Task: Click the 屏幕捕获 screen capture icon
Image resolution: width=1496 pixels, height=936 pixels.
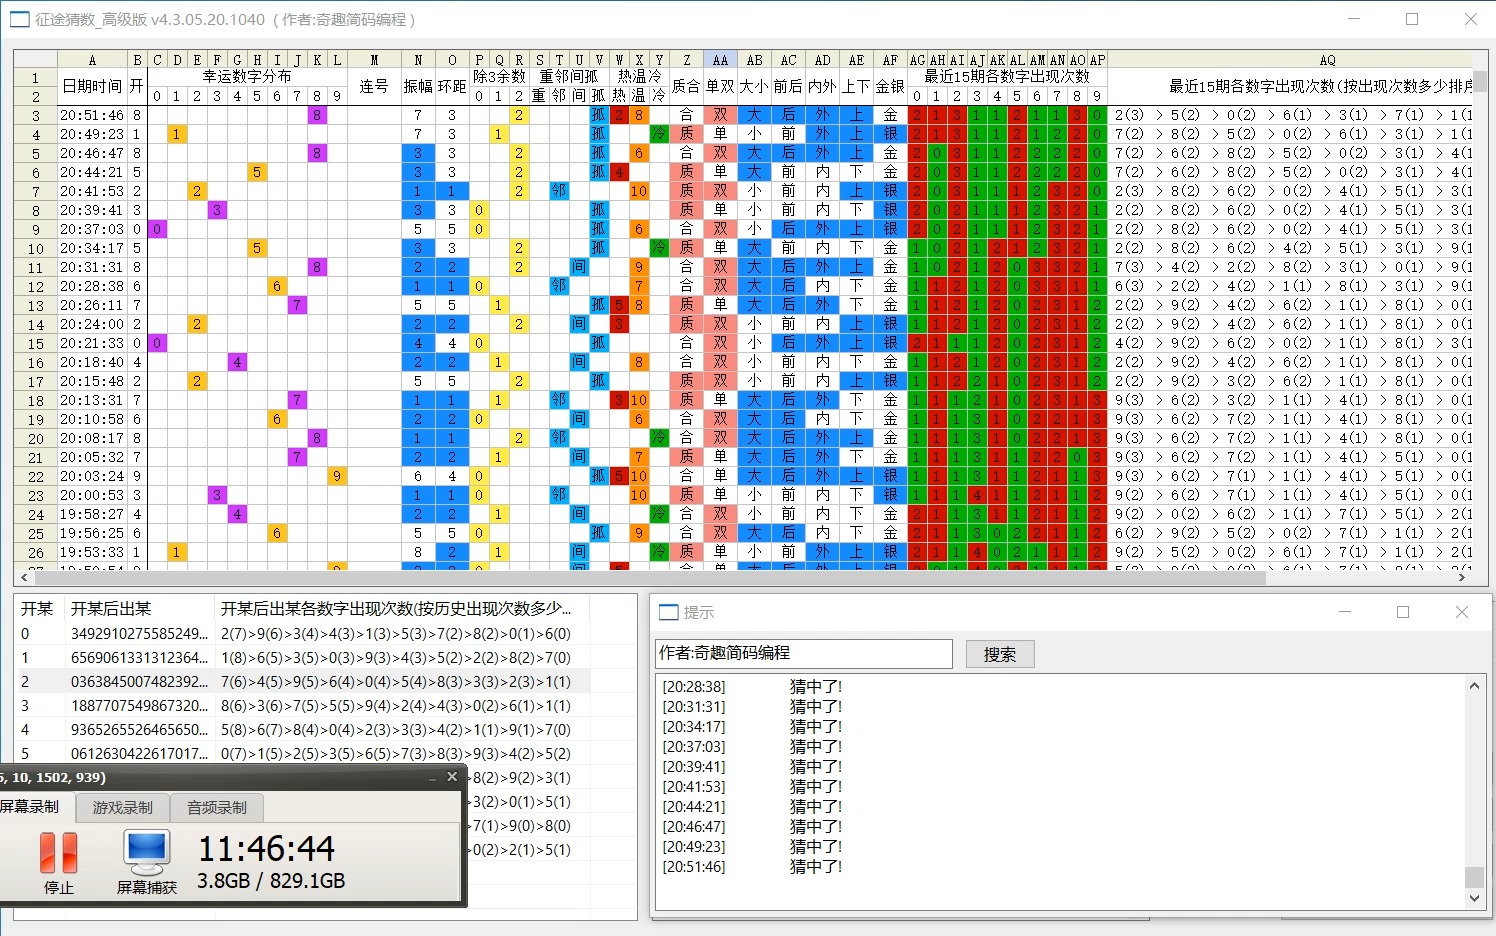Action: point(147,862)
